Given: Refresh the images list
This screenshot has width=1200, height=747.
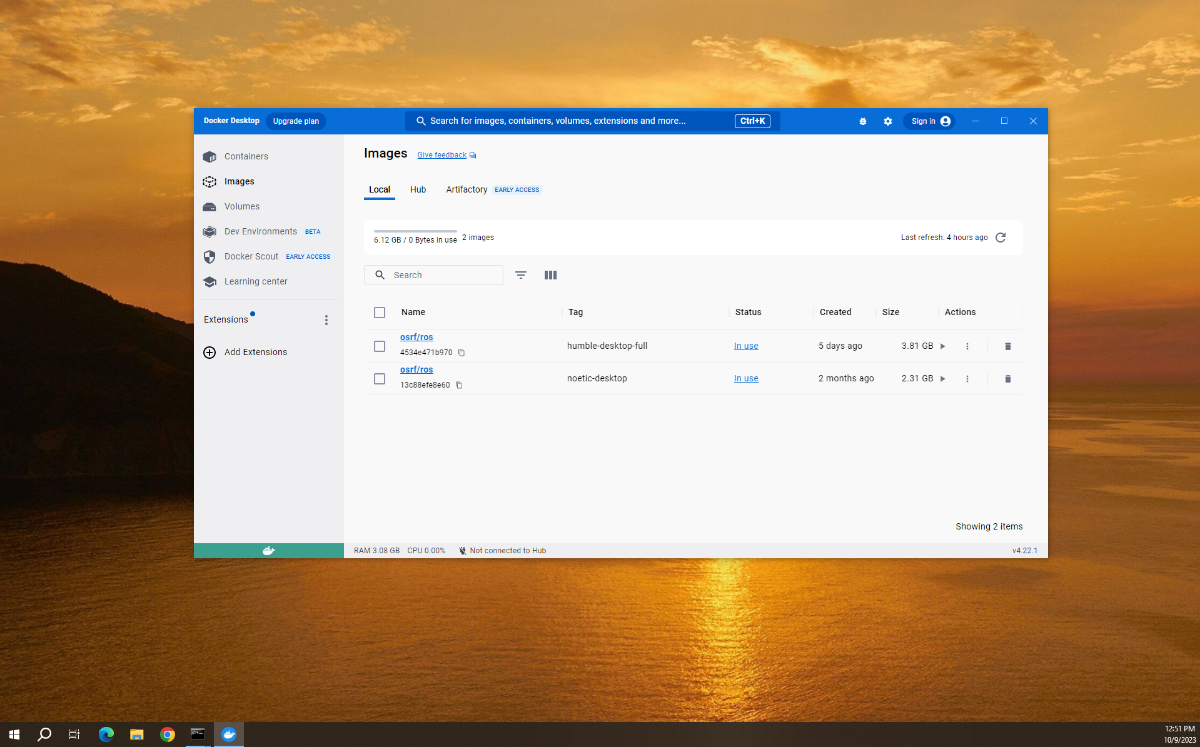Looking at the screenshot, I should pyautogui.click(x=1001, y=238).
